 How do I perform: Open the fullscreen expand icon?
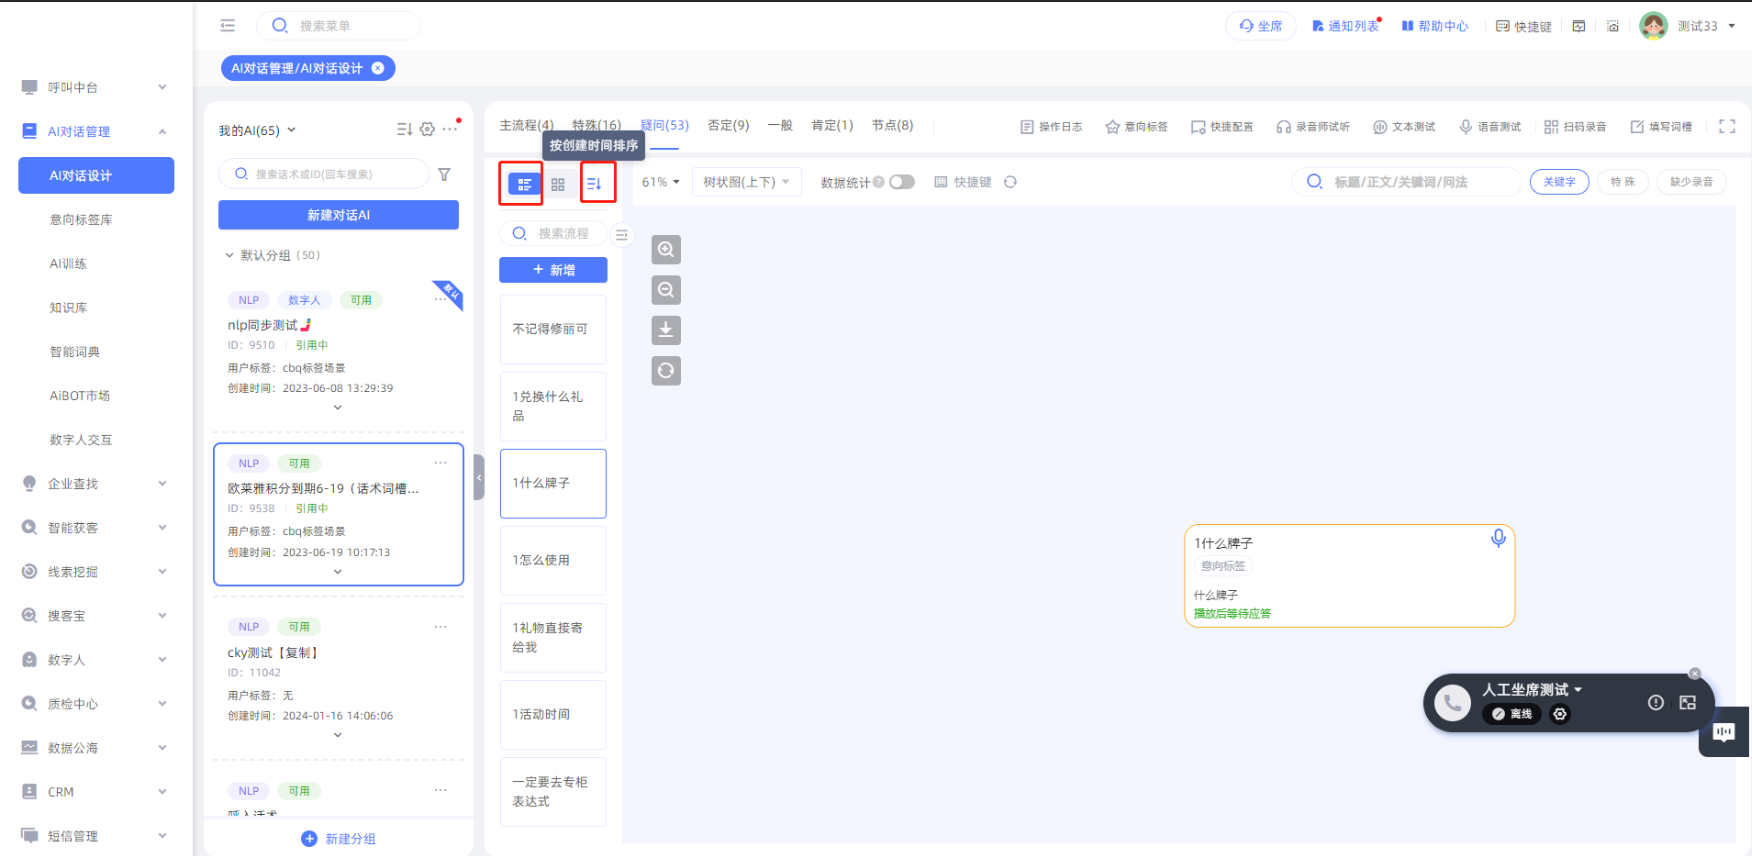click(1726, 126)
